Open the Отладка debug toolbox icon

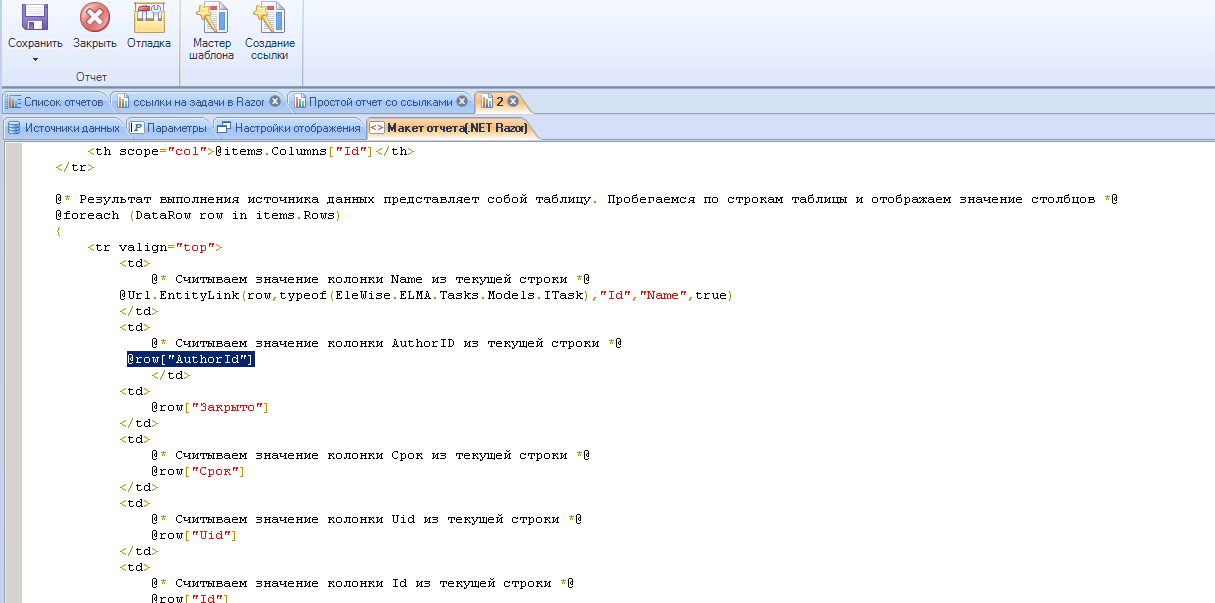click(x=149, y=18)
